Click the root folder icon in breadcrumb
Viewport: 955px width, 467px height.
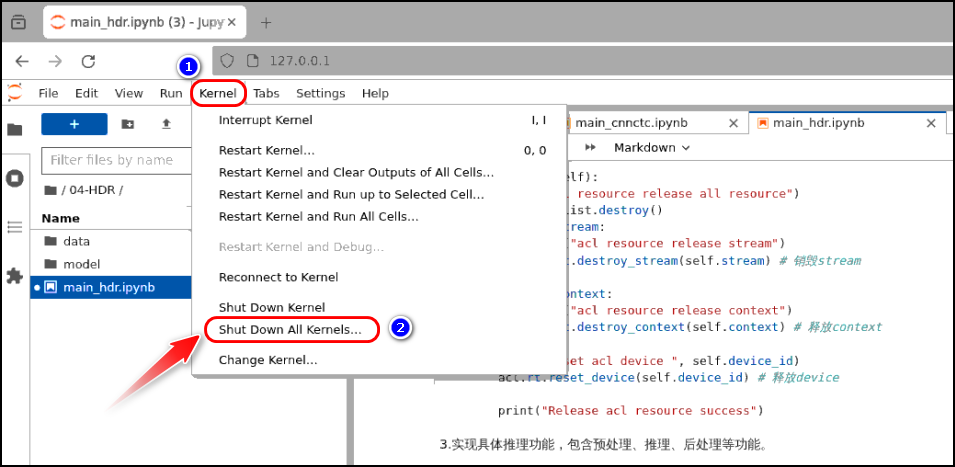(x=51, y=190)
